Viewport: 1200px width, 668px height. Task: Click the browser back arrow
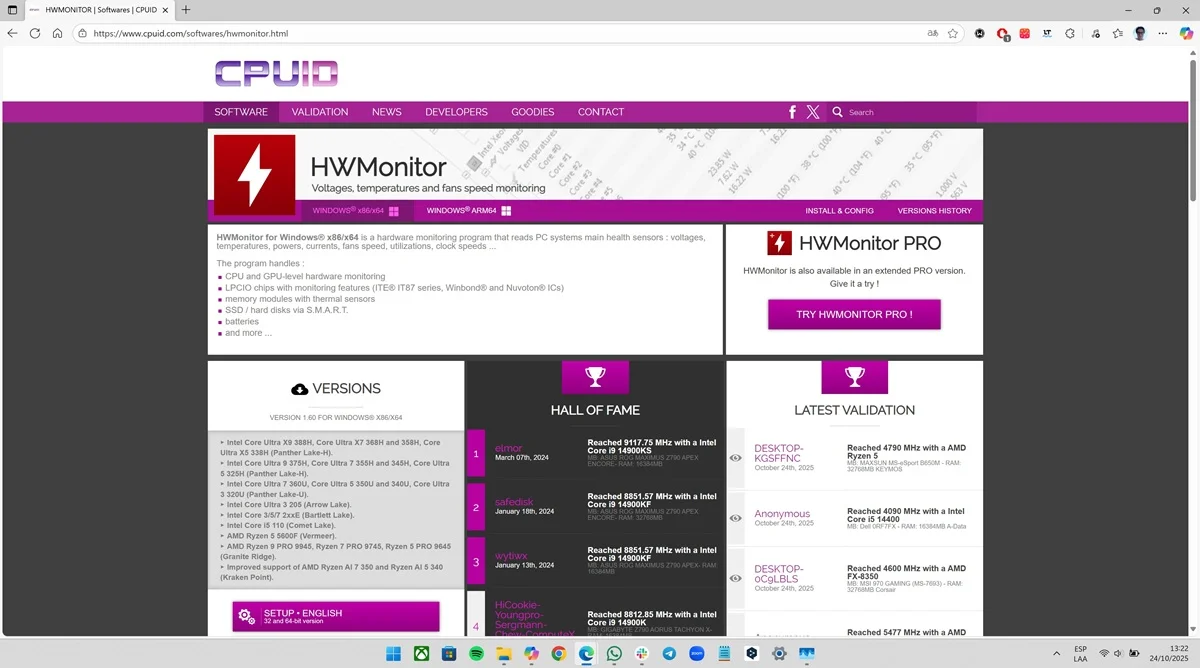(x=12, y=33)
